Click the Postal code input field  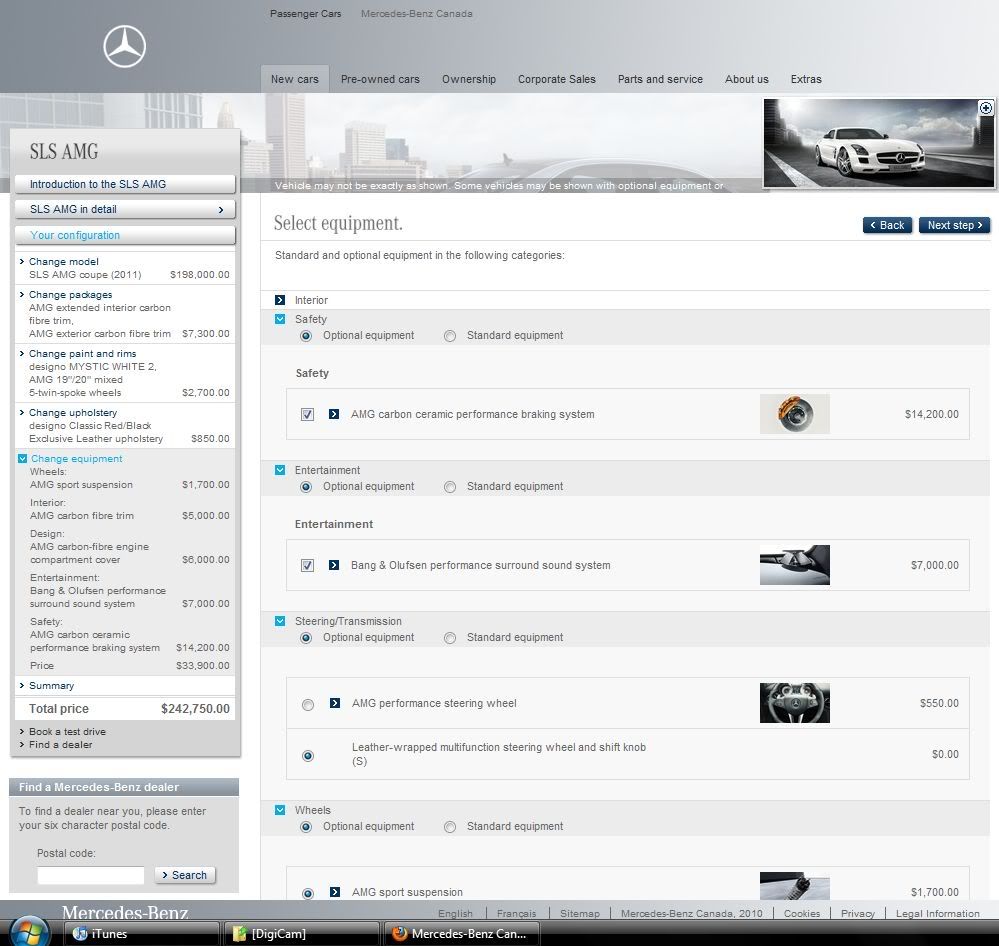pos(90,875)
